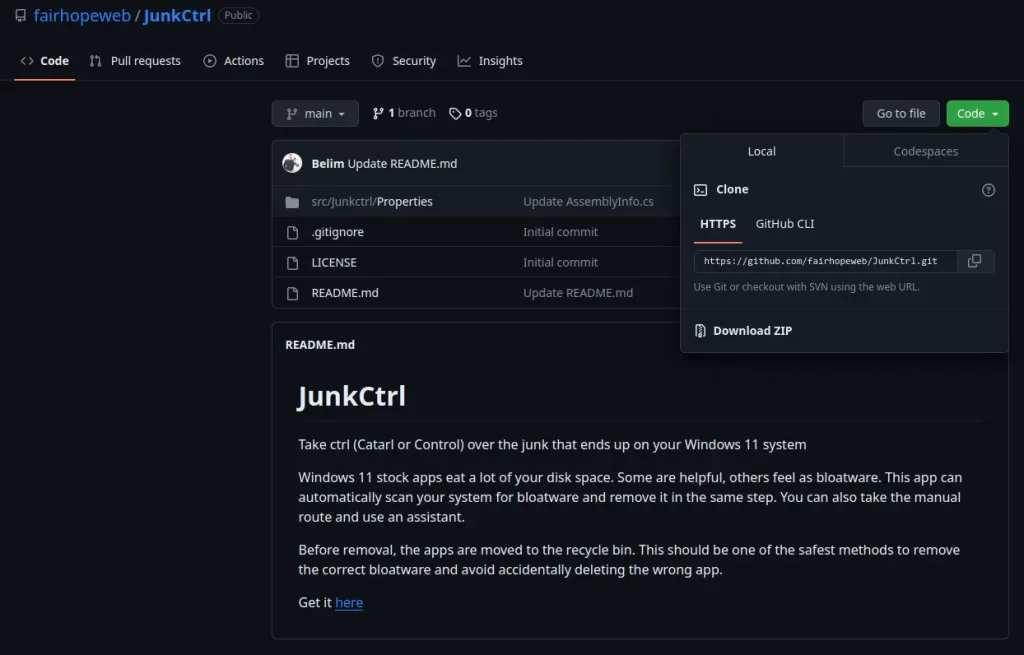Click the file icon for .gitignore

292,232
